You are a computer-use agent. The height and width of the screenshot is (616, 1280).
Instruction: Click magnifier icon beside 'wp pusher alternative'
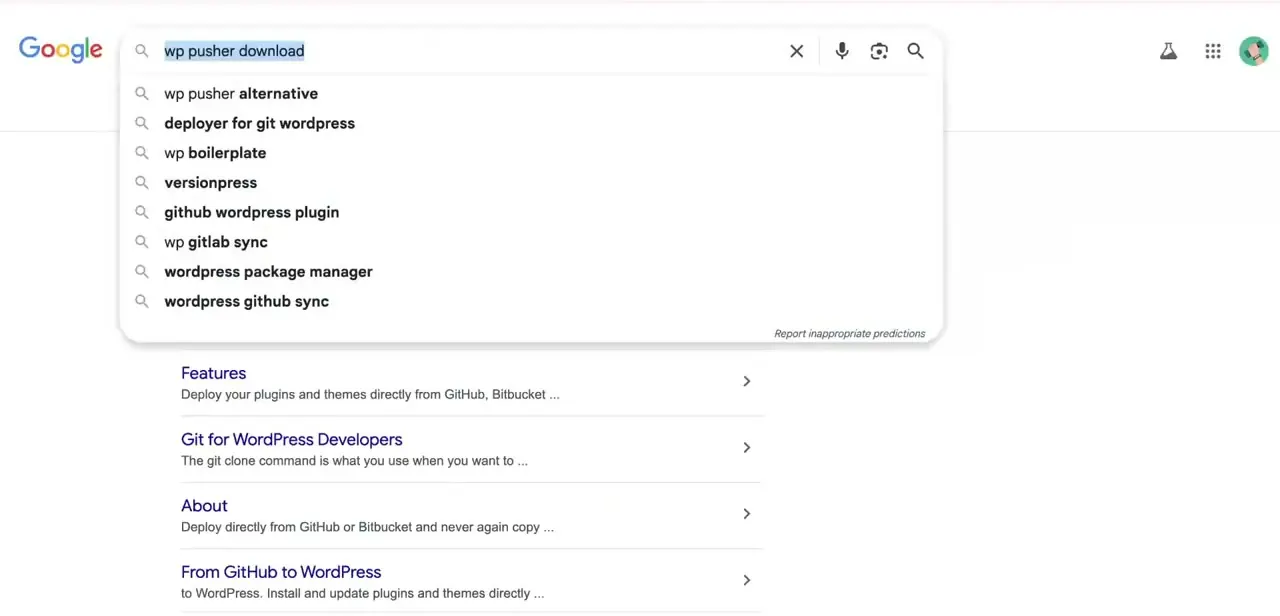142,94
